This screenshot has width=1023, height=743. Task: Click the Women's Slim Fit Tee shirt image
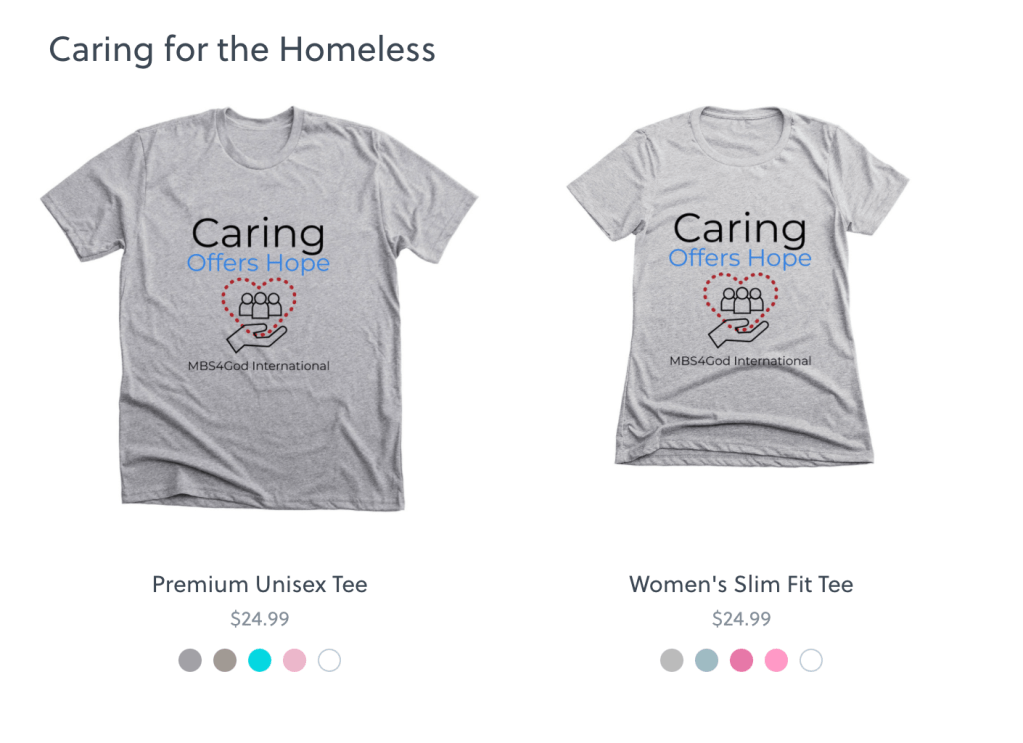point(740,410)
